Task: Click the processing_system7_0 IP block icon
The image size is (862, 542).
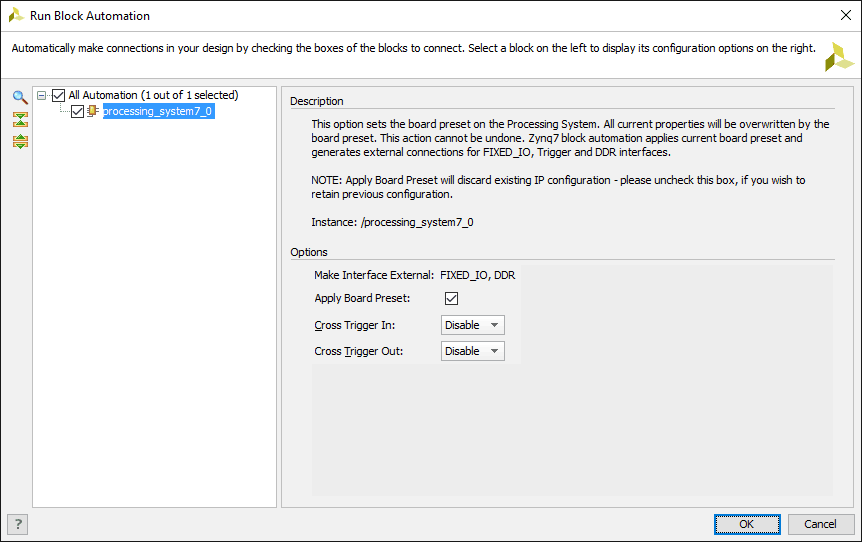Action: [x=93, y=111]
